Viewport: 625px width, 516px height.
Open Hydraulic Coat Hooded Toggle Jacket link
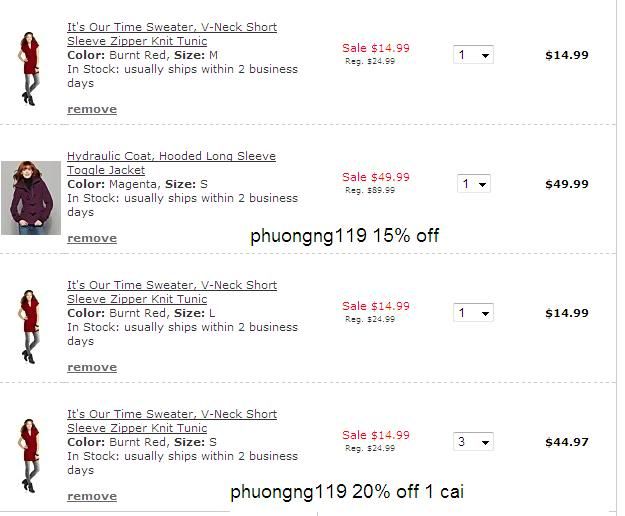[x=170, y=163]
